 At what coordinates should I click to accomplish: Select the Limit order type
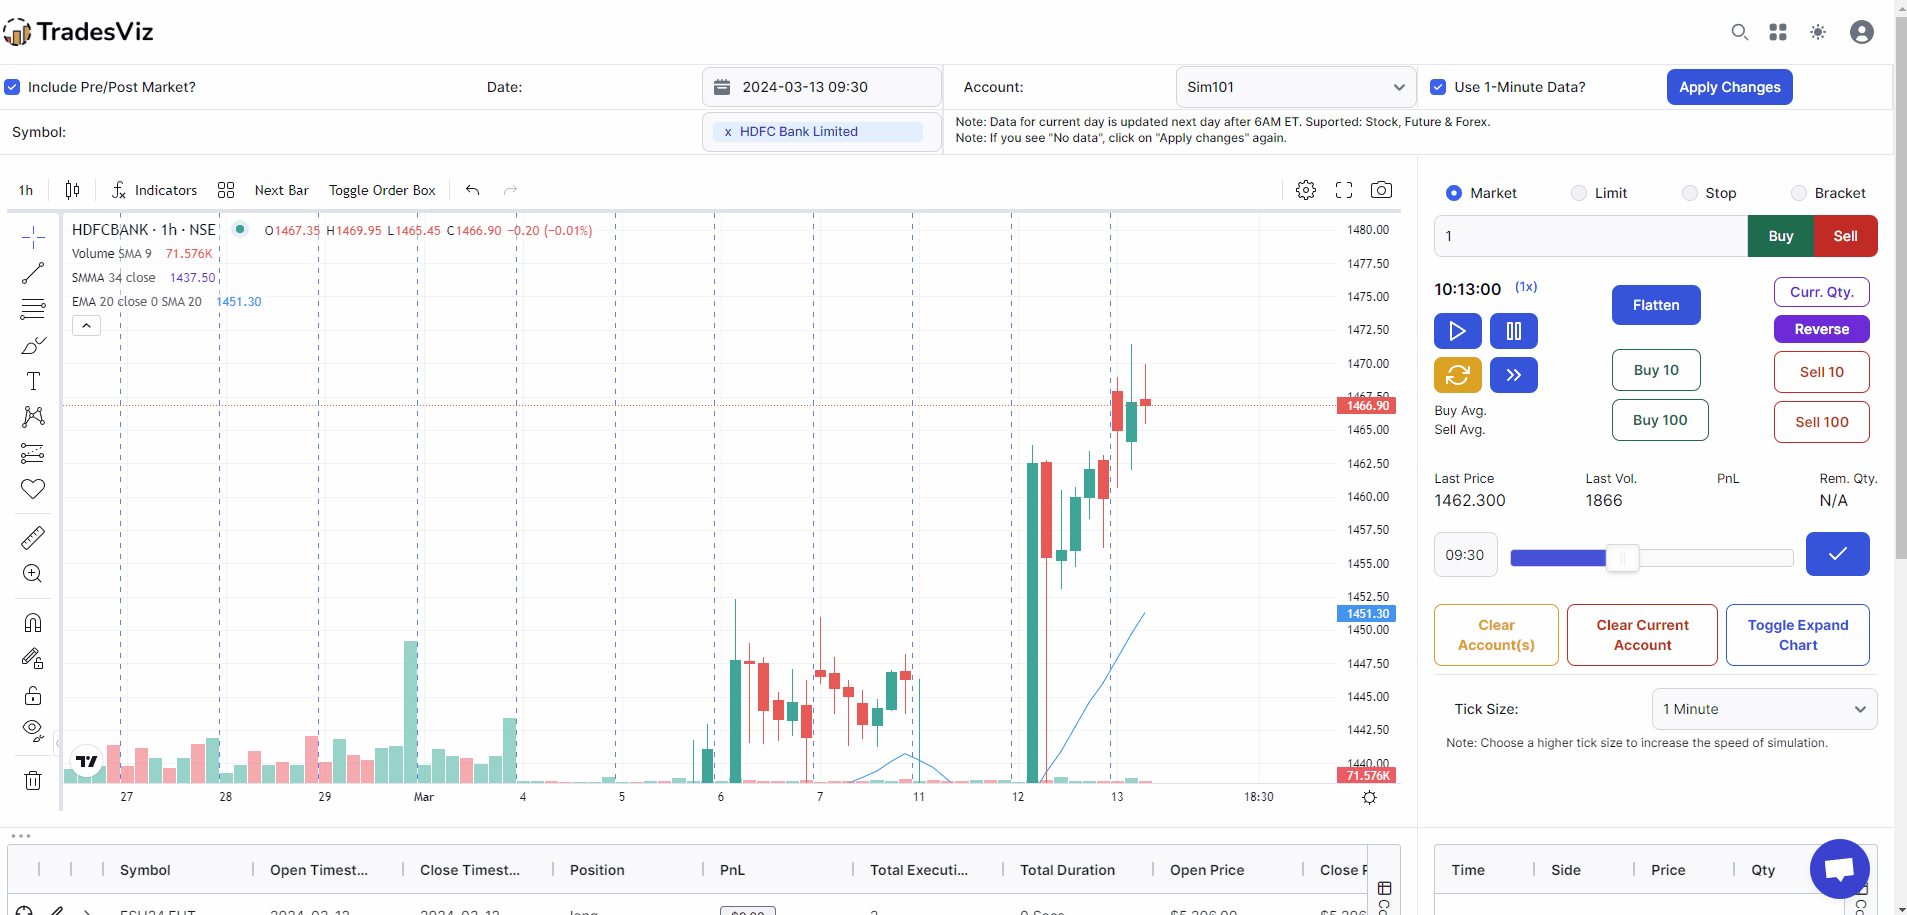coord(1579,193)
